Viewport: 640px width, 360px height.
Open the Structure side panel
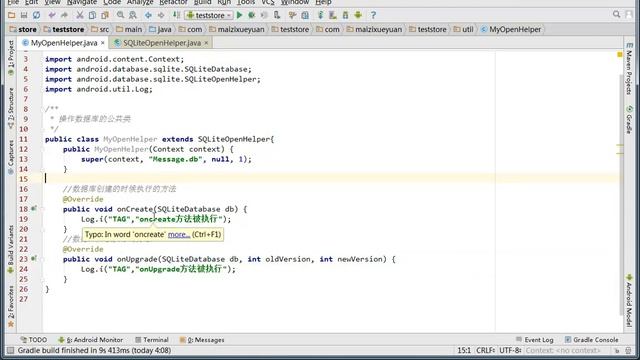pyautogui.click(x=11, y=108)
